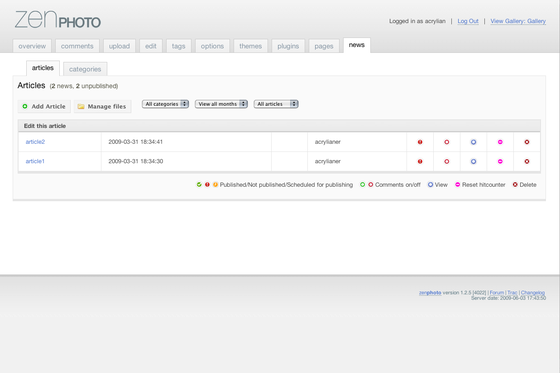Open the View all months dropdown
Screen dimensions: 560x373
[x=221, y=104]
